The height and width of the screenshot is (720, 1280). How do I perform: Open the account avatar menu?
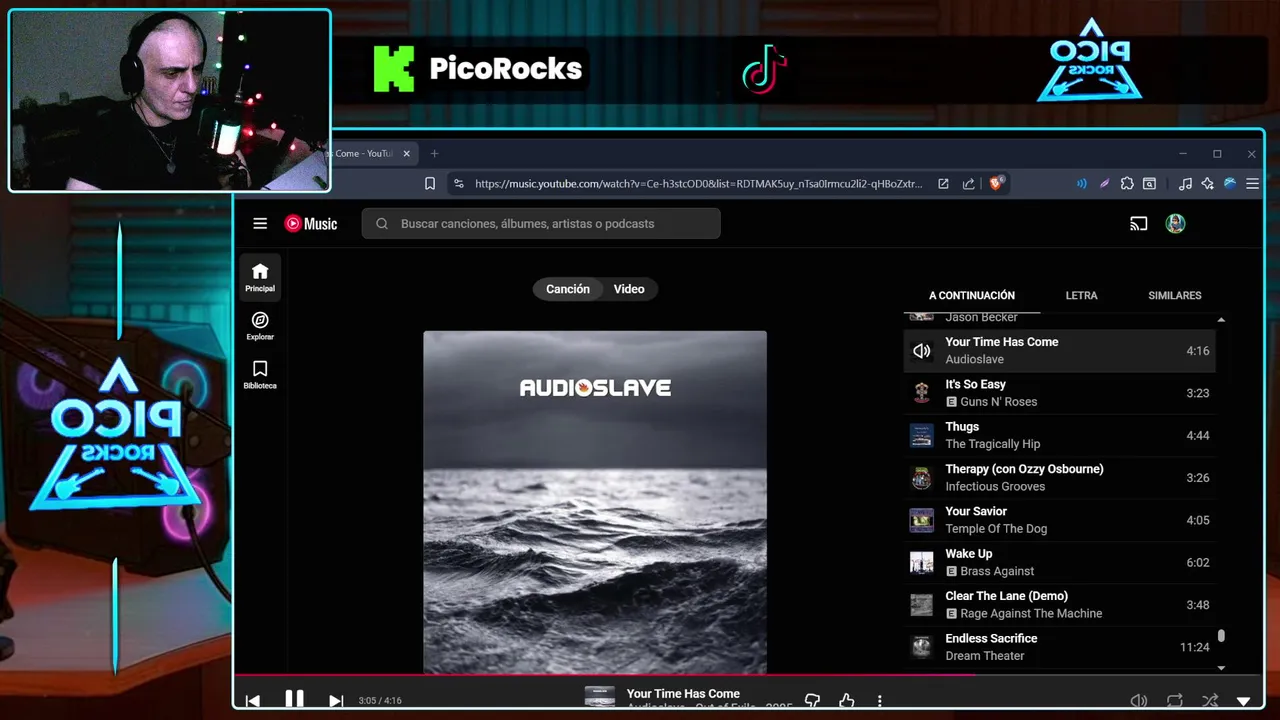(x=1175, y=224)
